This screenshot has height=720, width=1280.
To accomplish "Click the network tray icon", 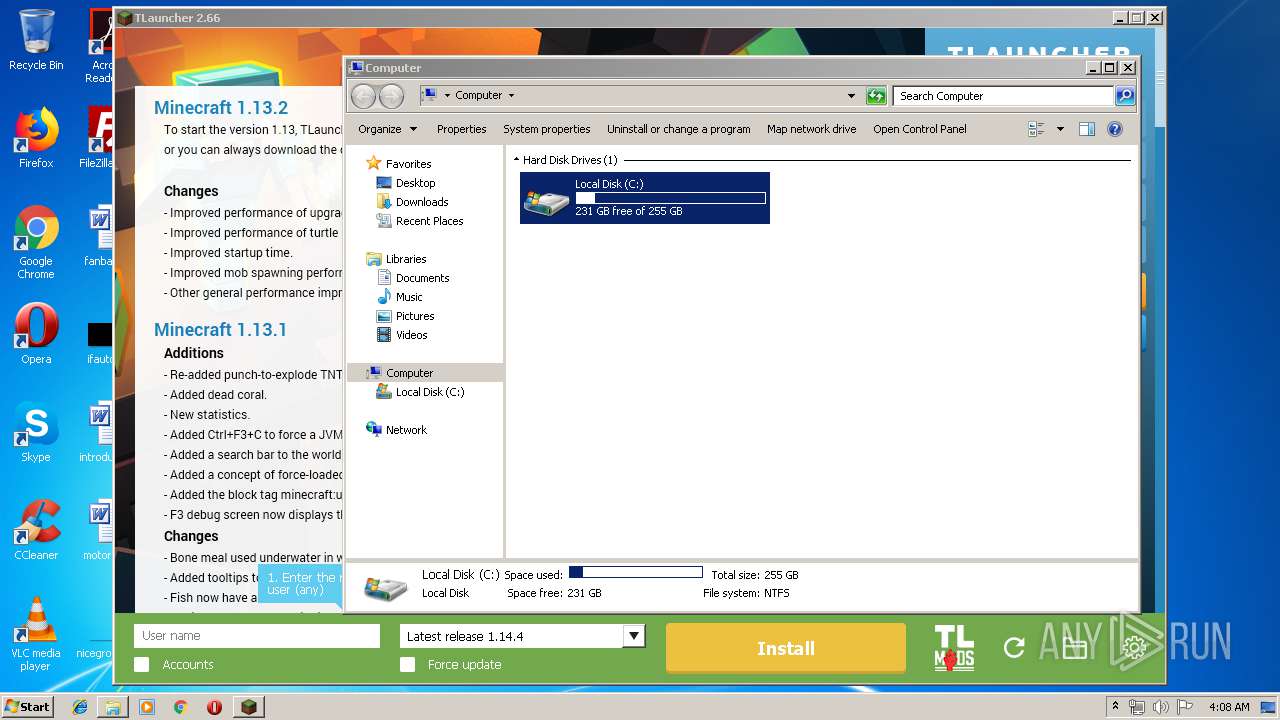I will [1137, 706].
